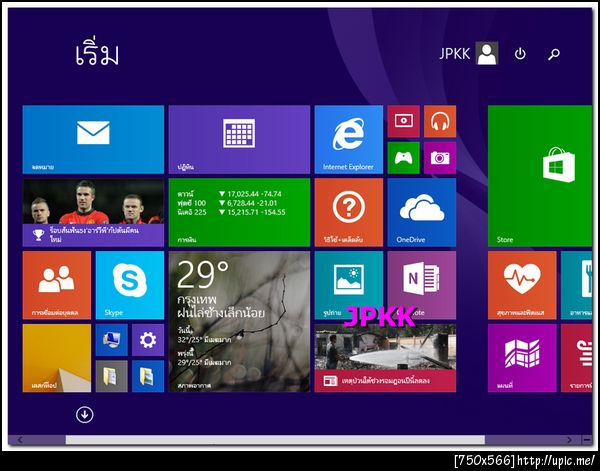The image size is (600, 471).
Task: Click the power options icon
Action: click(520, 54)
